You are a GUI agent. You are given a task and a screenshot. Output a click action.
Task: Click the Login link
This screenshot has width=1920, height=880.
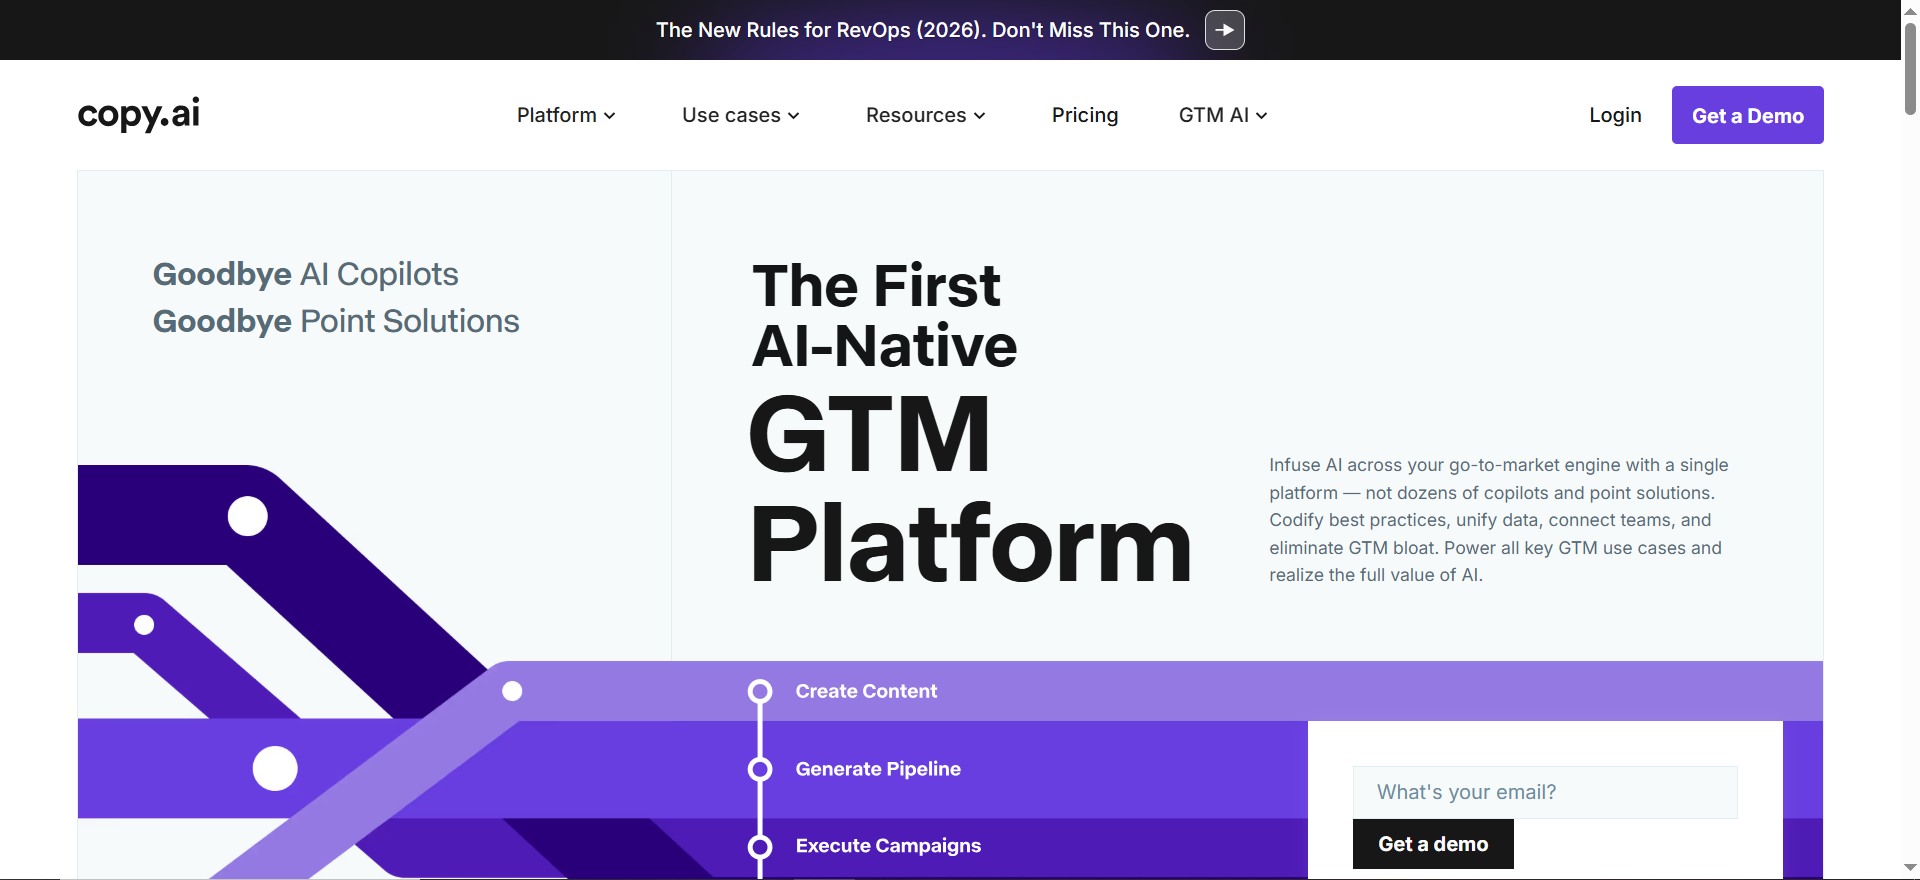[x=1615, y=115]
